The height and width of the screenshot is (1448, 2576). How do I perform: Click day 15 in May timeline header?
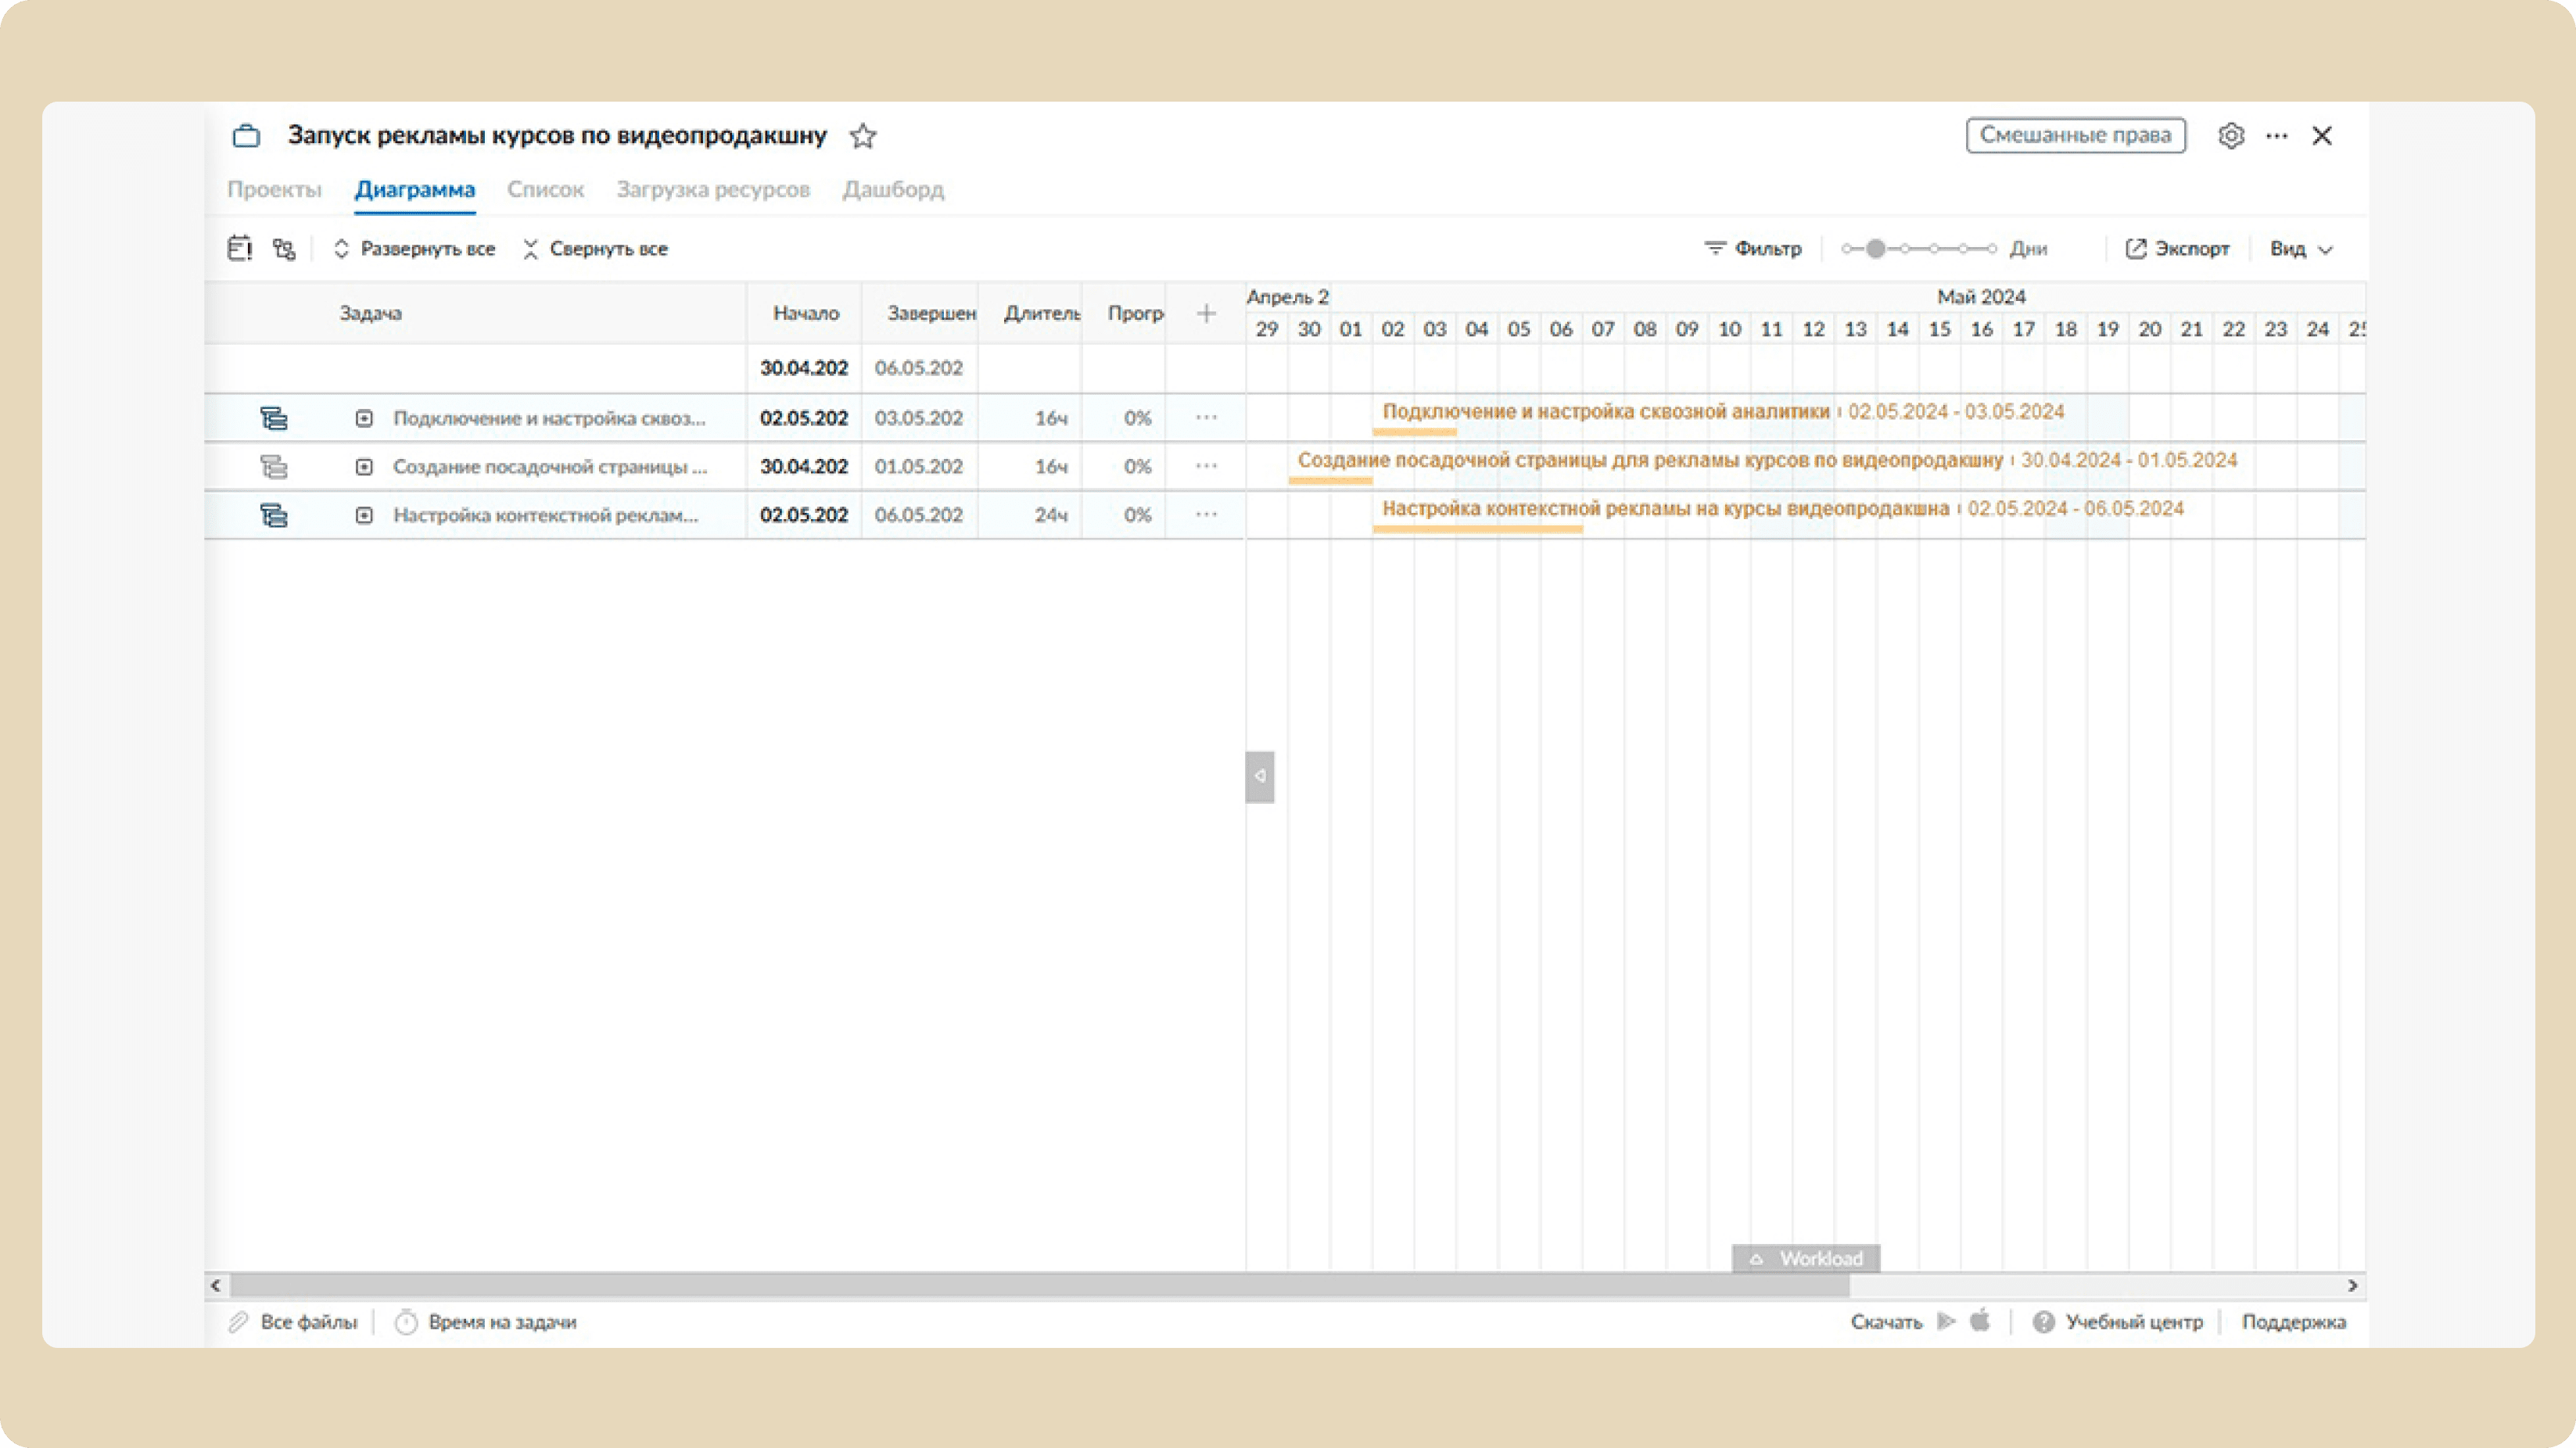(1939, 329)
